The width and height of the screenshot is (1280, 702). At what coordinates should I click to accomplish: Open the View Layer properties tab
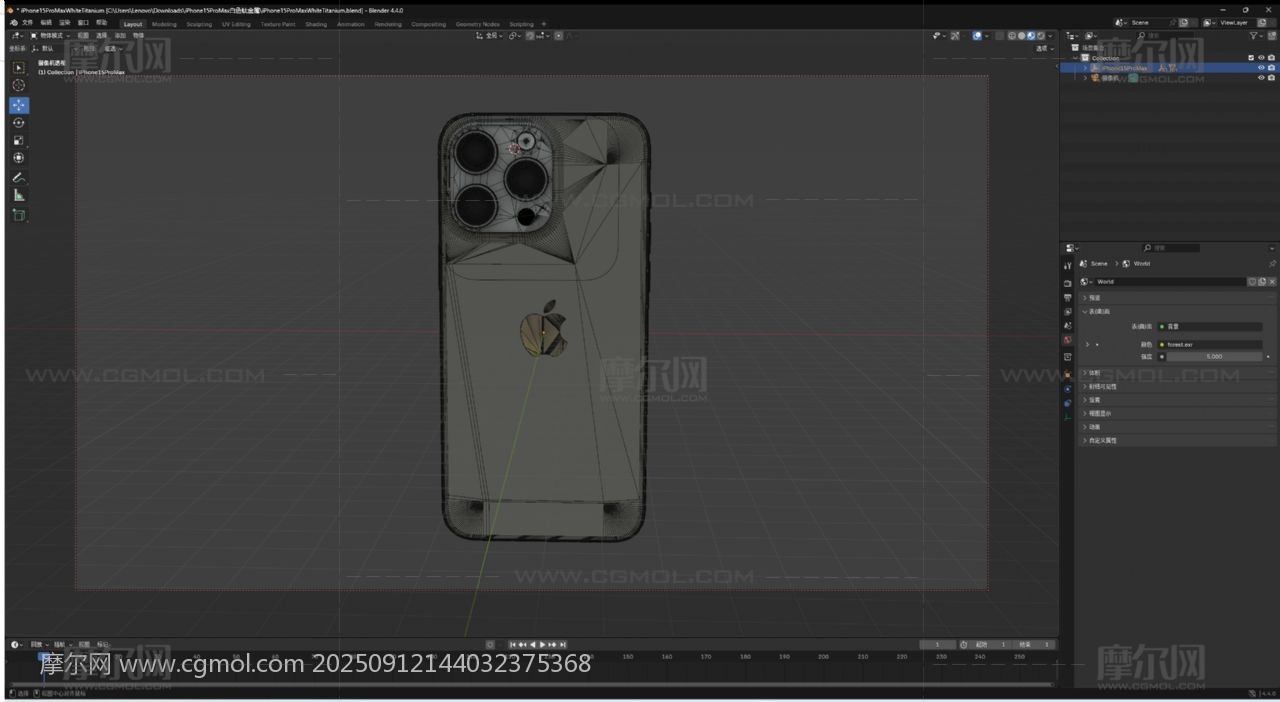(1067, 312)
